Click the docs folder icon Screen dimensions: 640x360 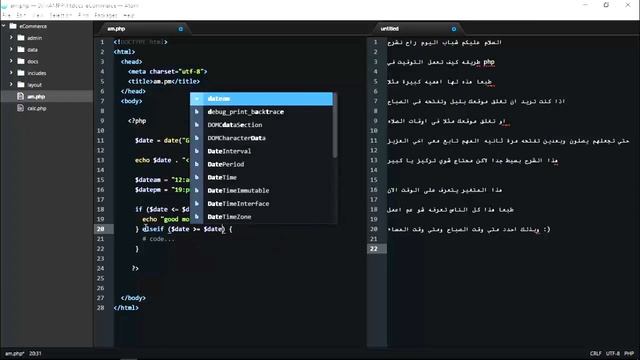(x=21, y=62)
